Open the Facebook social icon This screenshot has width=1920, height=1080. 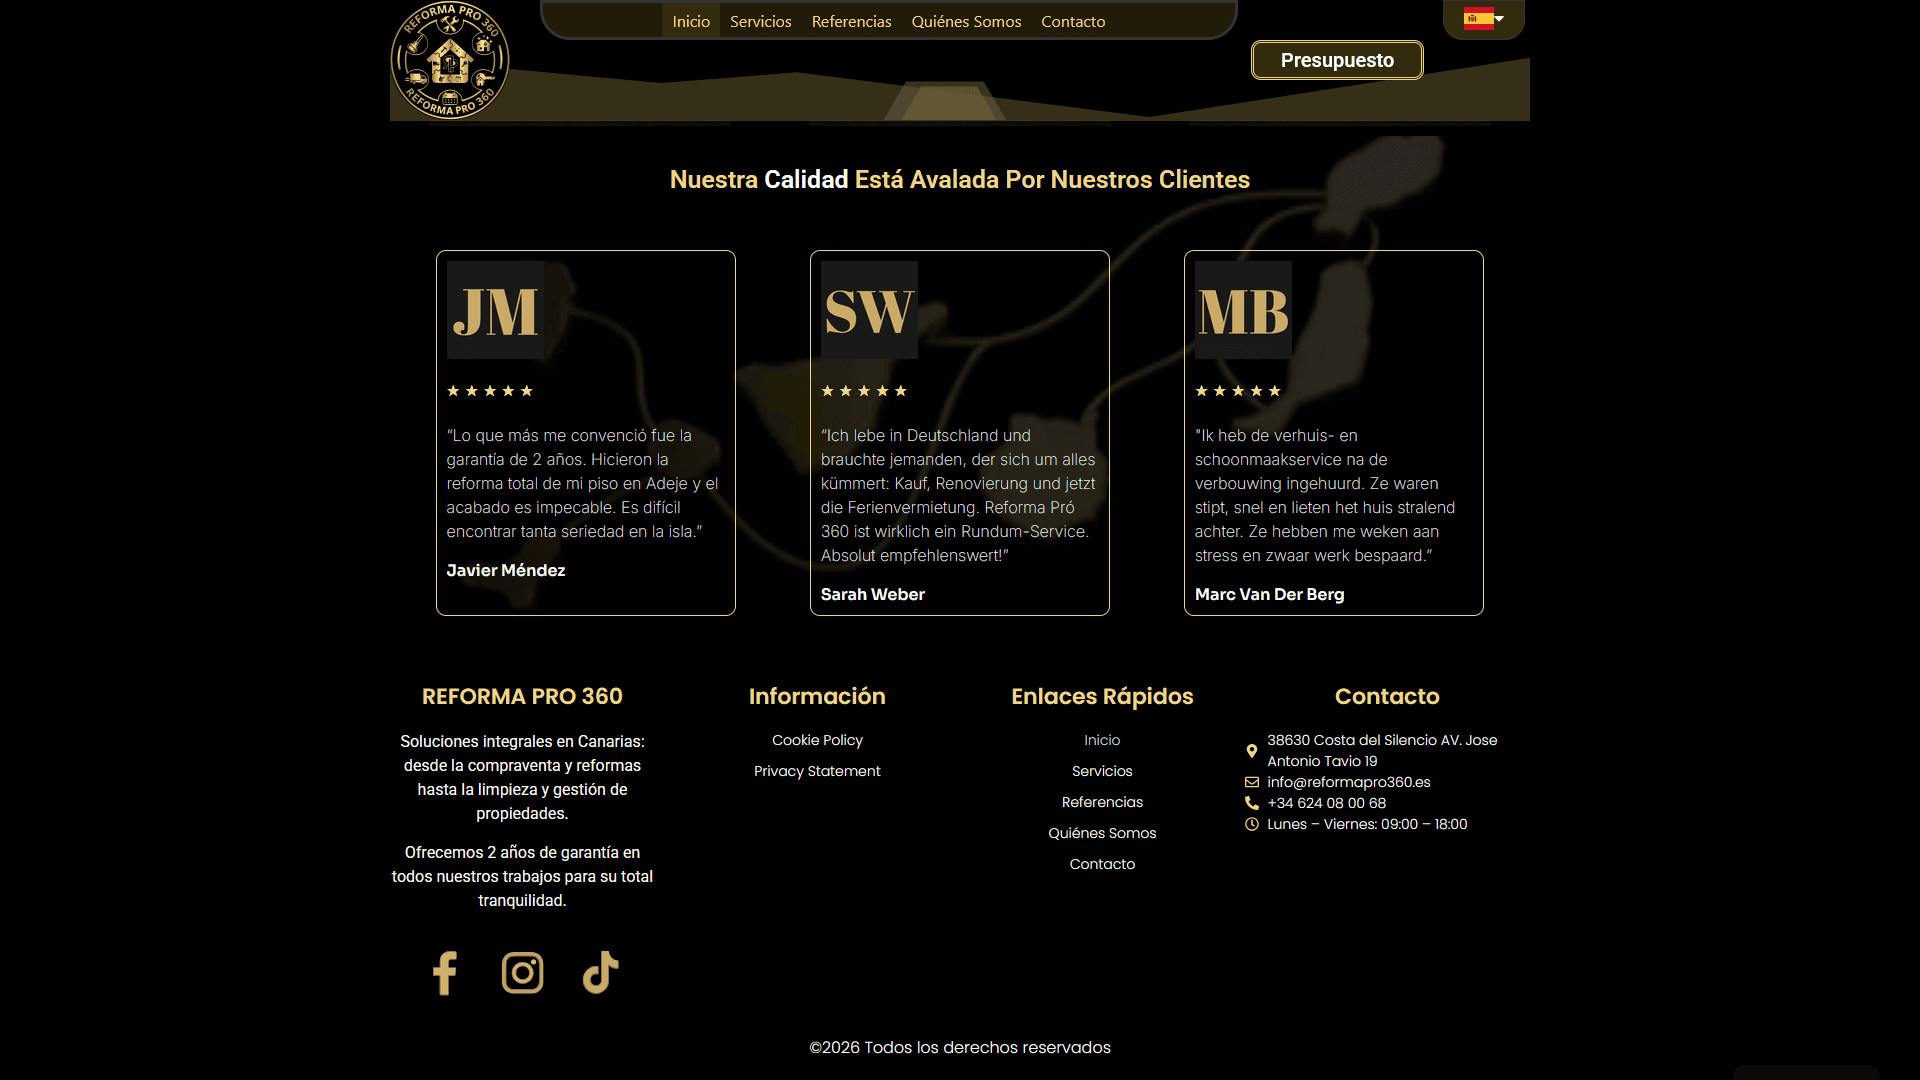(445, 972)
